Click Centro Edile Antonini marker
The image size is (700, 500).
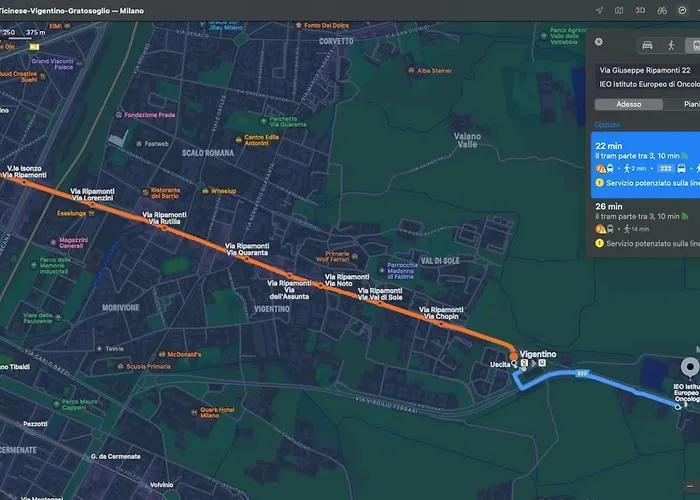tap(238, 140)
